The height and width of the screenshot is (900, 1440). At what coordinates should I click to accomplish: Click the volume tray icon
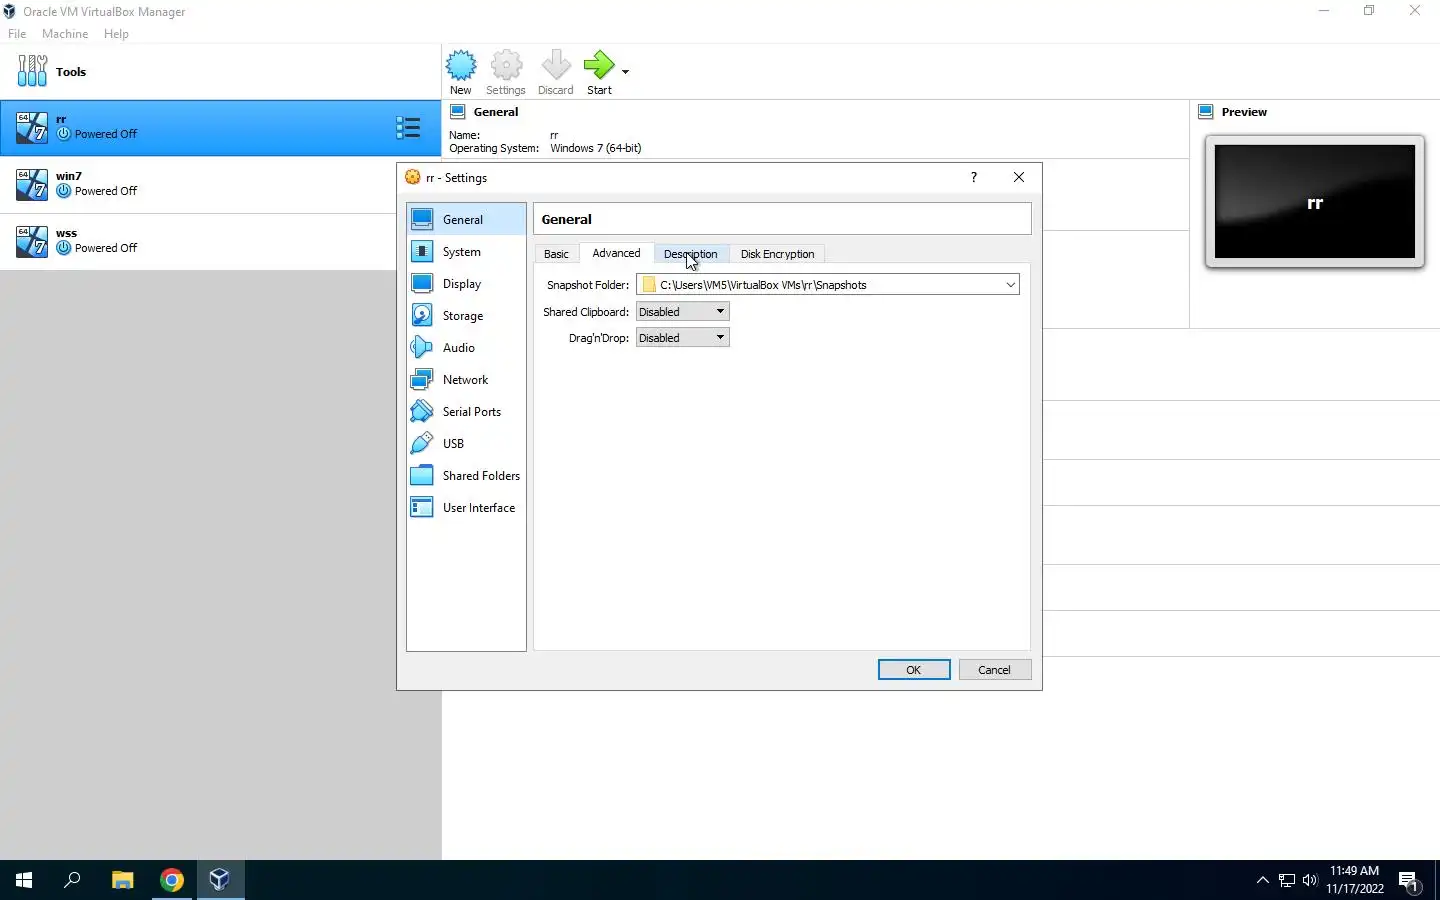point(1310,880)
